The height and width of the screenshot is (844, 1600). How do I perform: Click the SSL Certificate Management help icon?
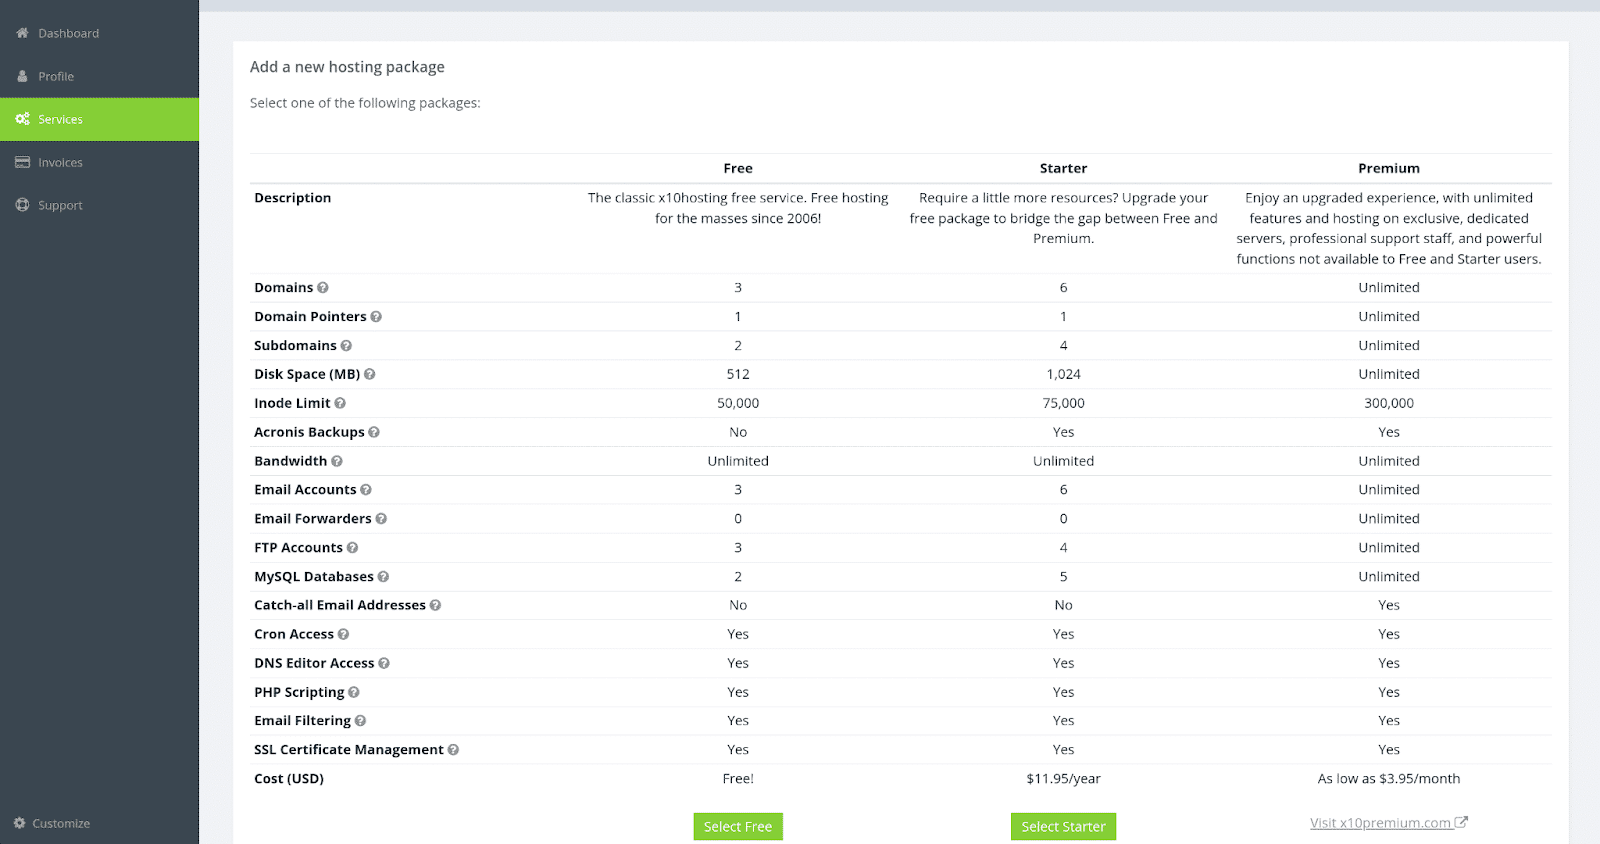tap(453, 749)
